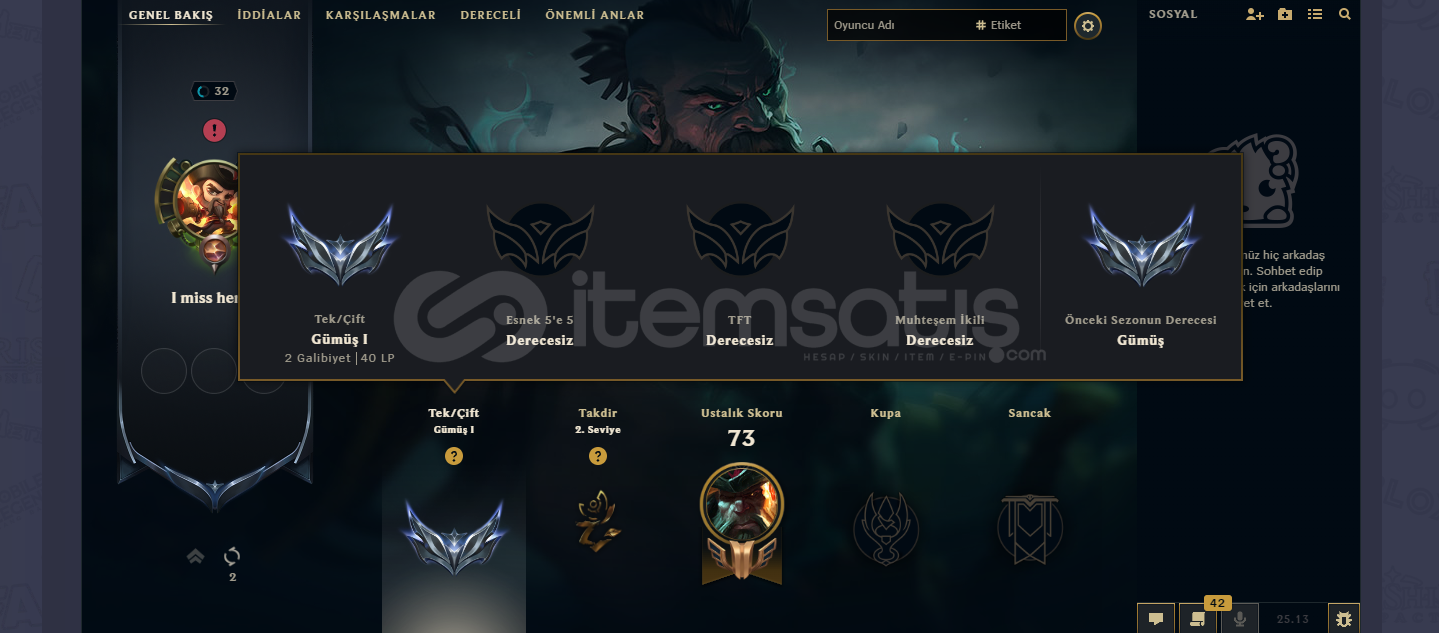Click the social search magnifier icon
The height and width of the screenshot is (633, 1439).
tap(1345, 15)
